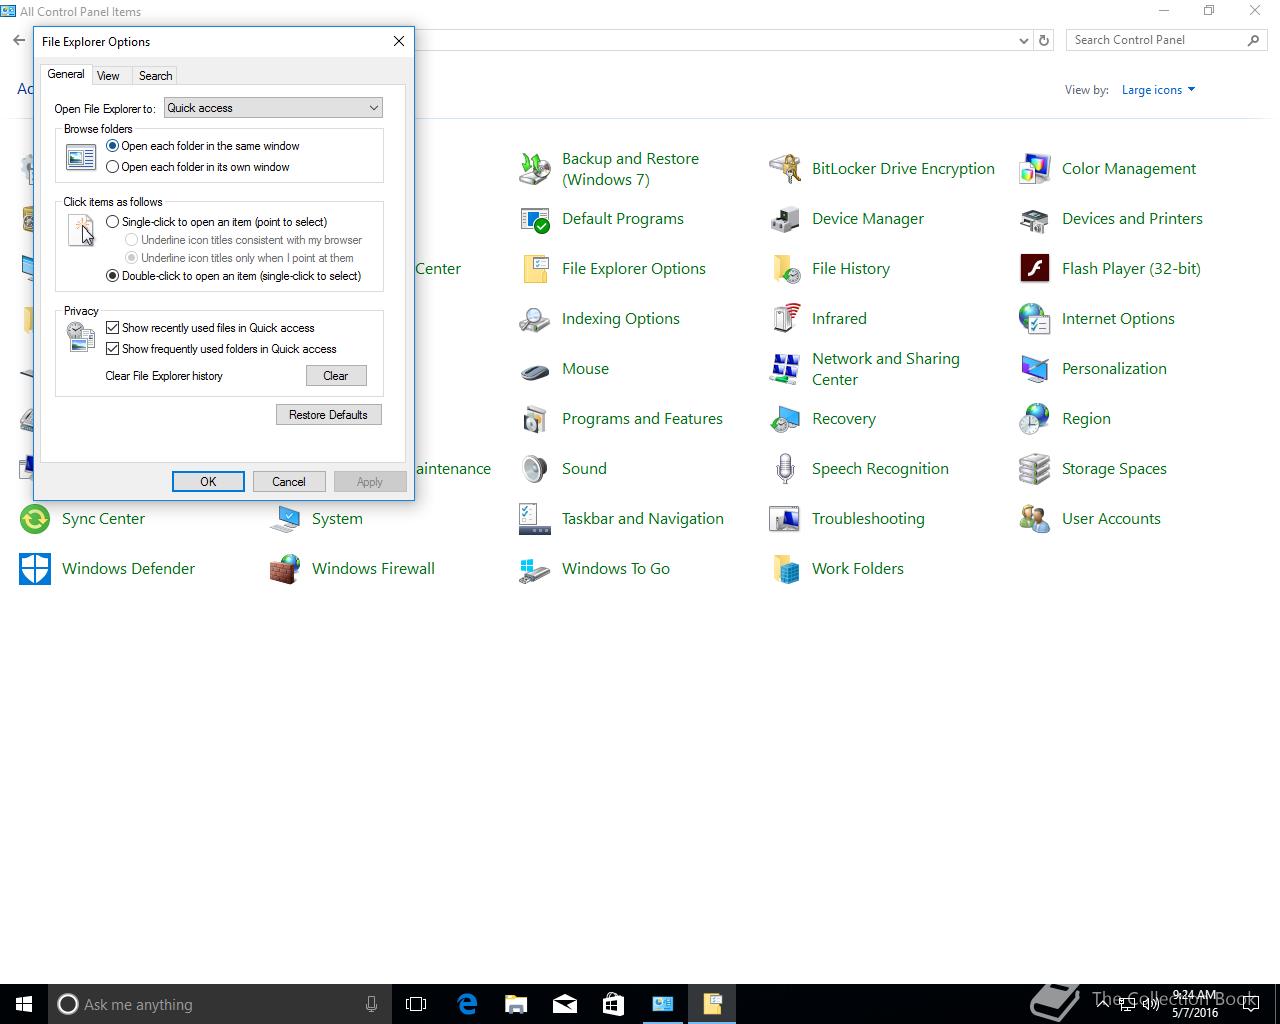The image size is (1280, 1024).
Task: Open the Sync Center icon
Action: (35, 519)
